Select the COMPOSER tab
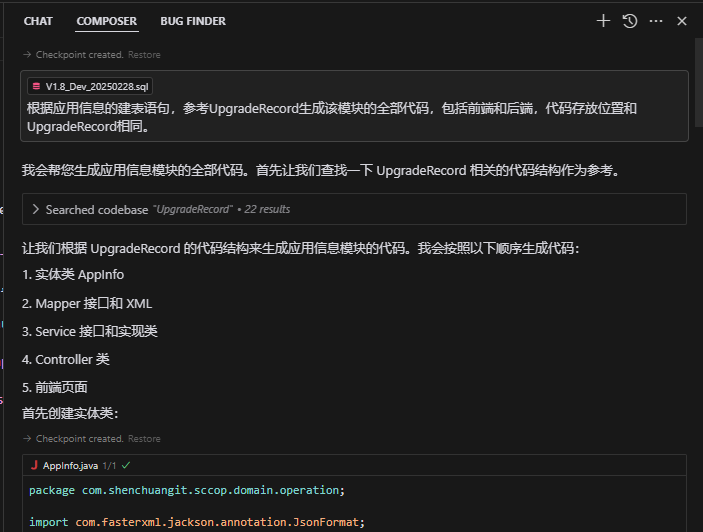 coord(106,21)
